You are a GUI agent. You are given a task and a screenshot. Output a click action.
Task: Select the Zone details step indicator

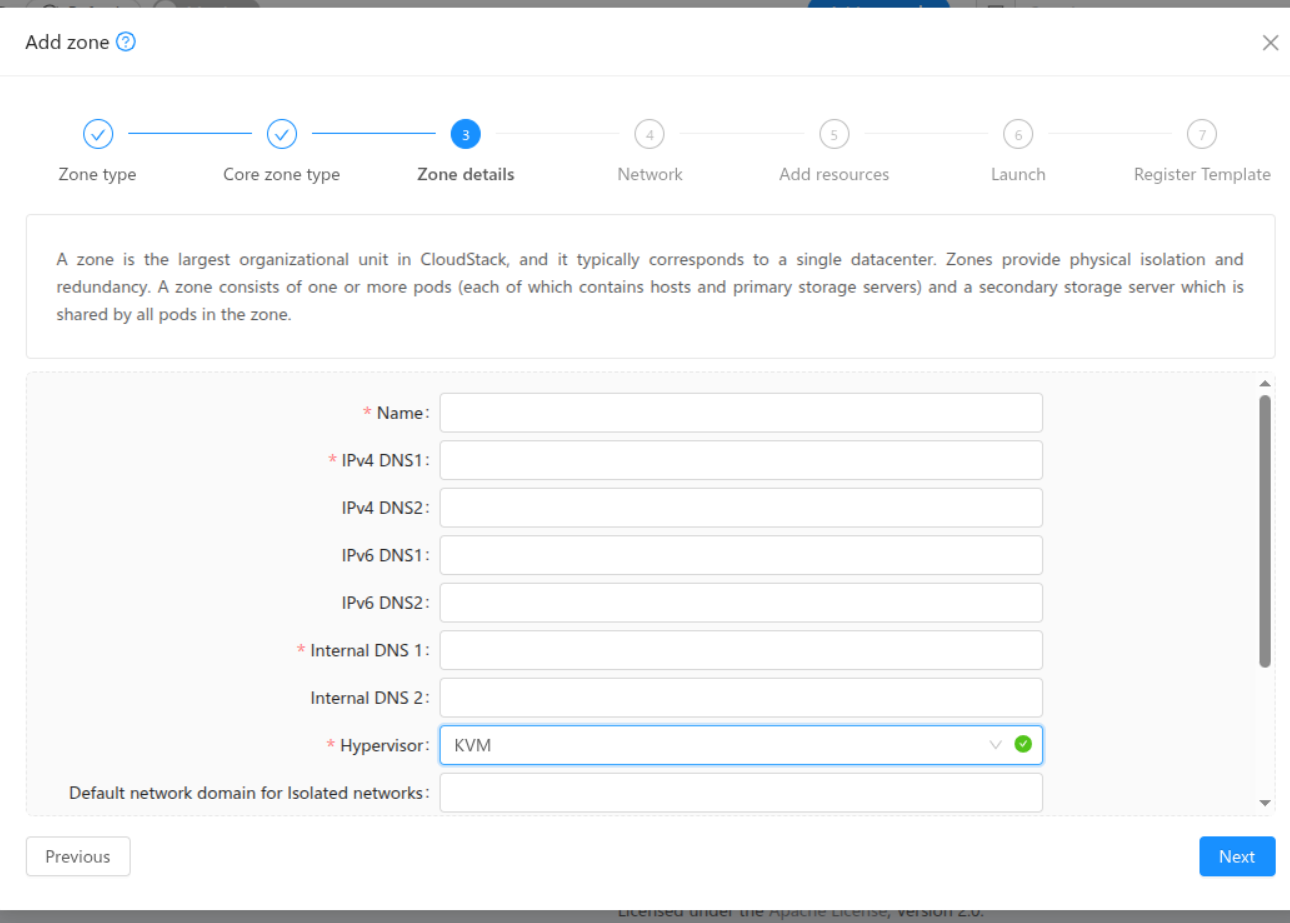click(x=465, y=133)
